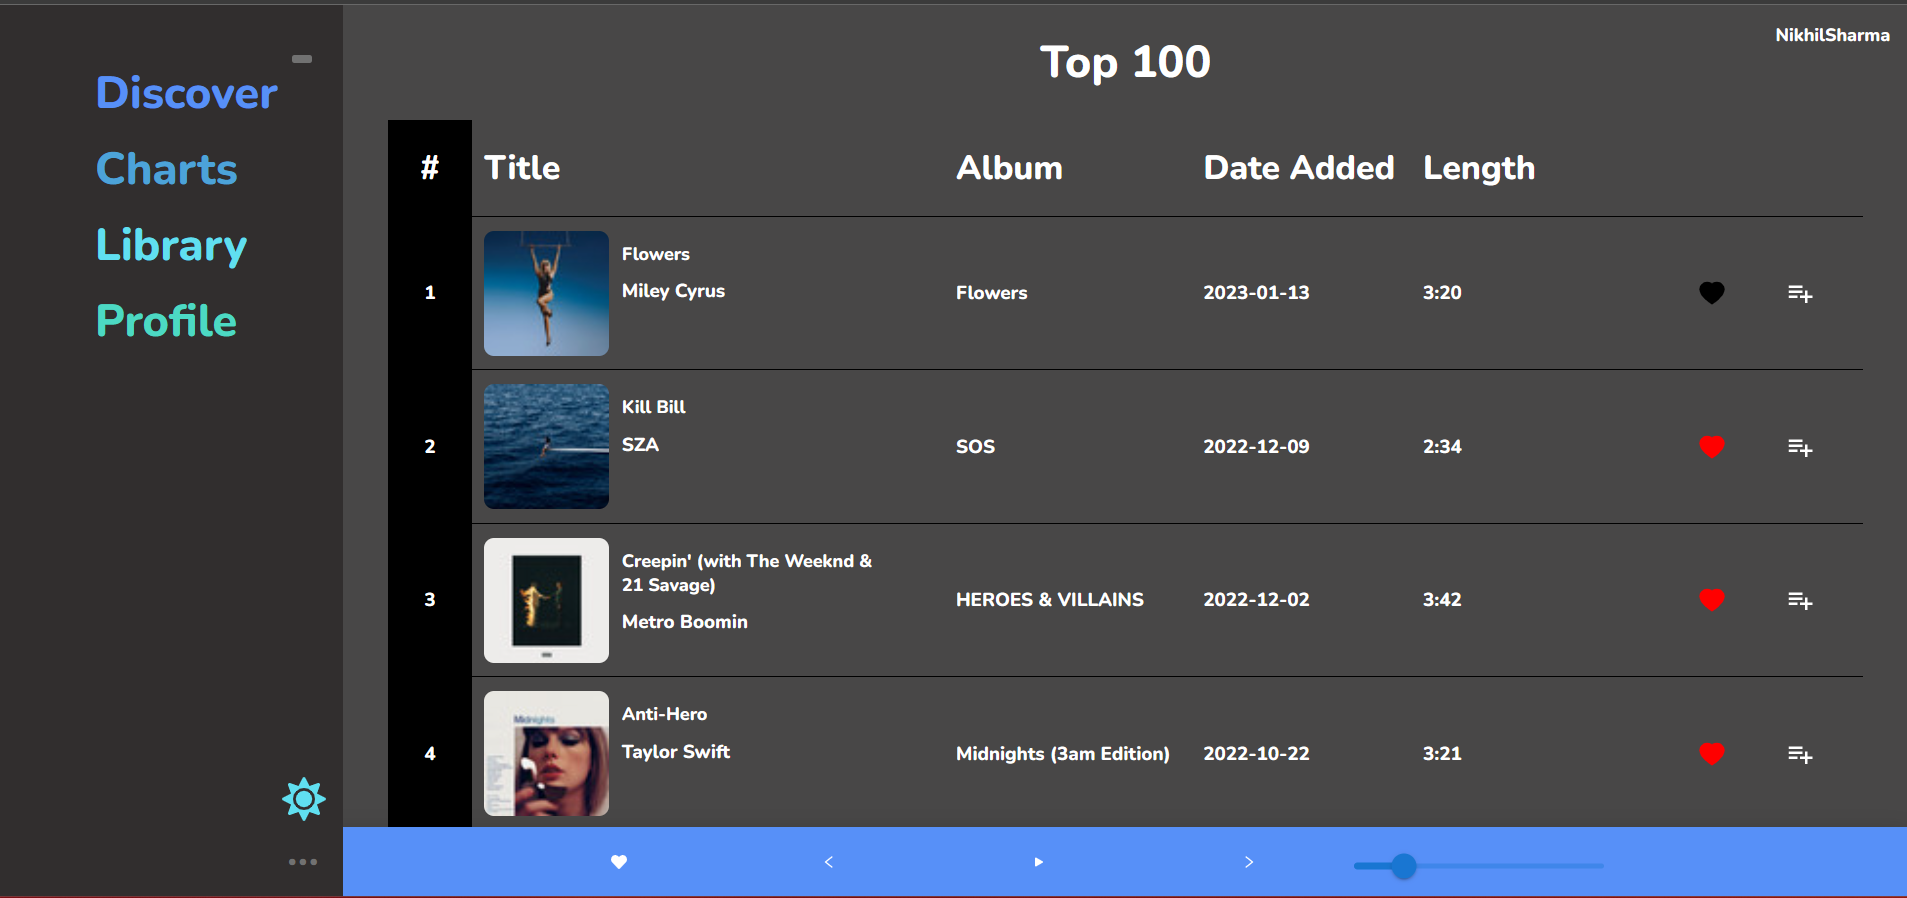Skip to next track
The image size is (1907, 898).
1249,862
